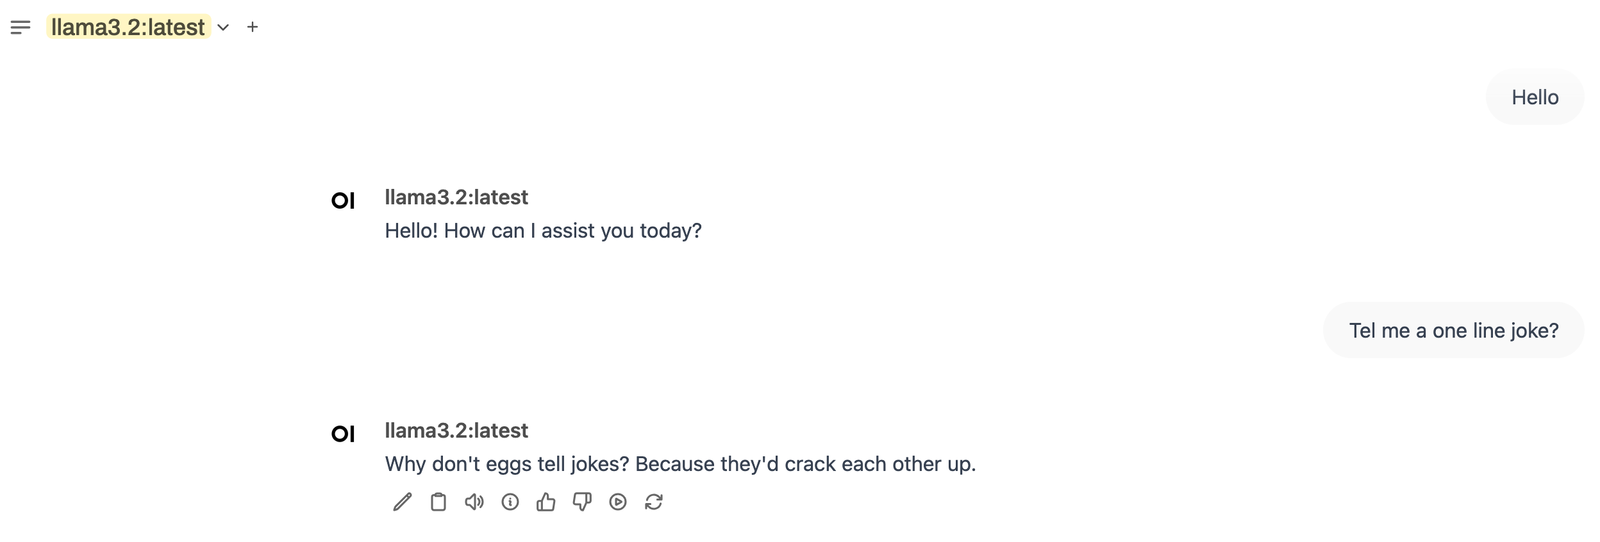Click the model name above the greeting response
The width and height of the screenshot is (1600, 542).
coord(456,197)
